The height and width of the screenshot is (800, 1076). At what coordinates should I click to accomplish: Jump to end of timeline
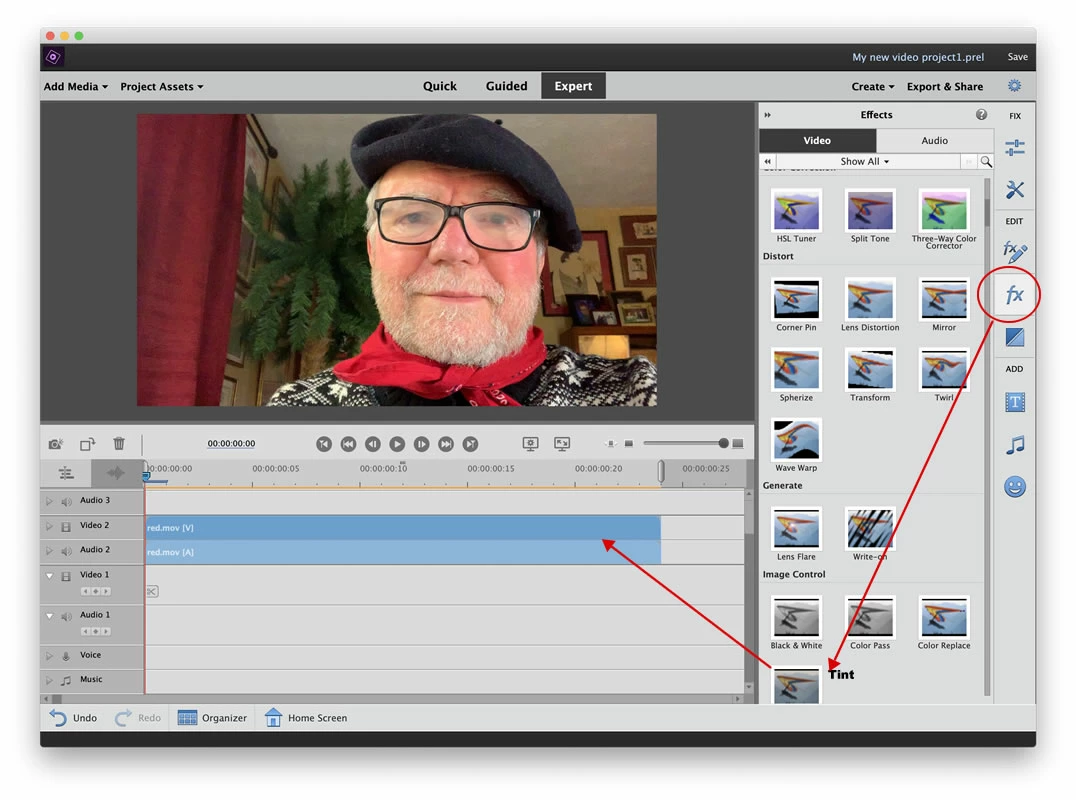(470, 444)
